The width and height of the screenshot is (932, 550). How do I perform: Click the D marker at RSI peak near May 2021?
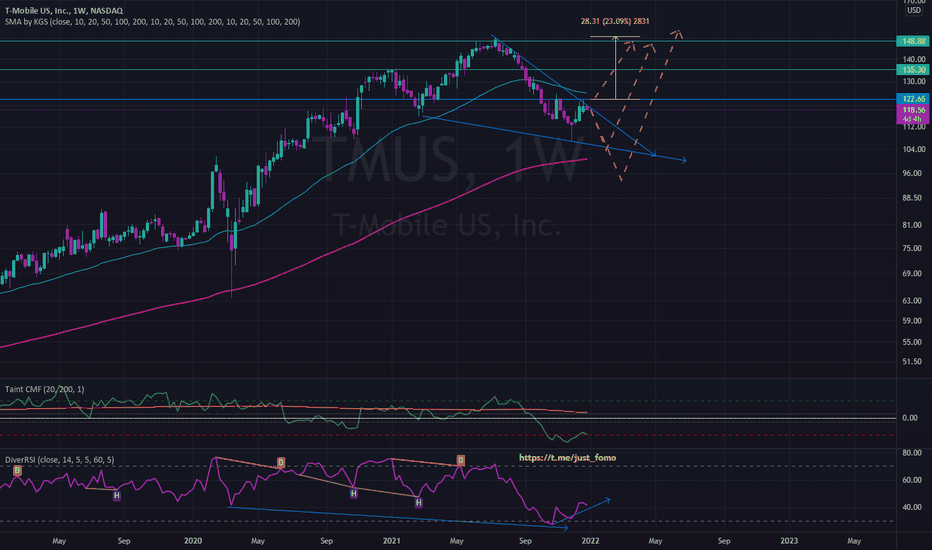pos(460,460)
